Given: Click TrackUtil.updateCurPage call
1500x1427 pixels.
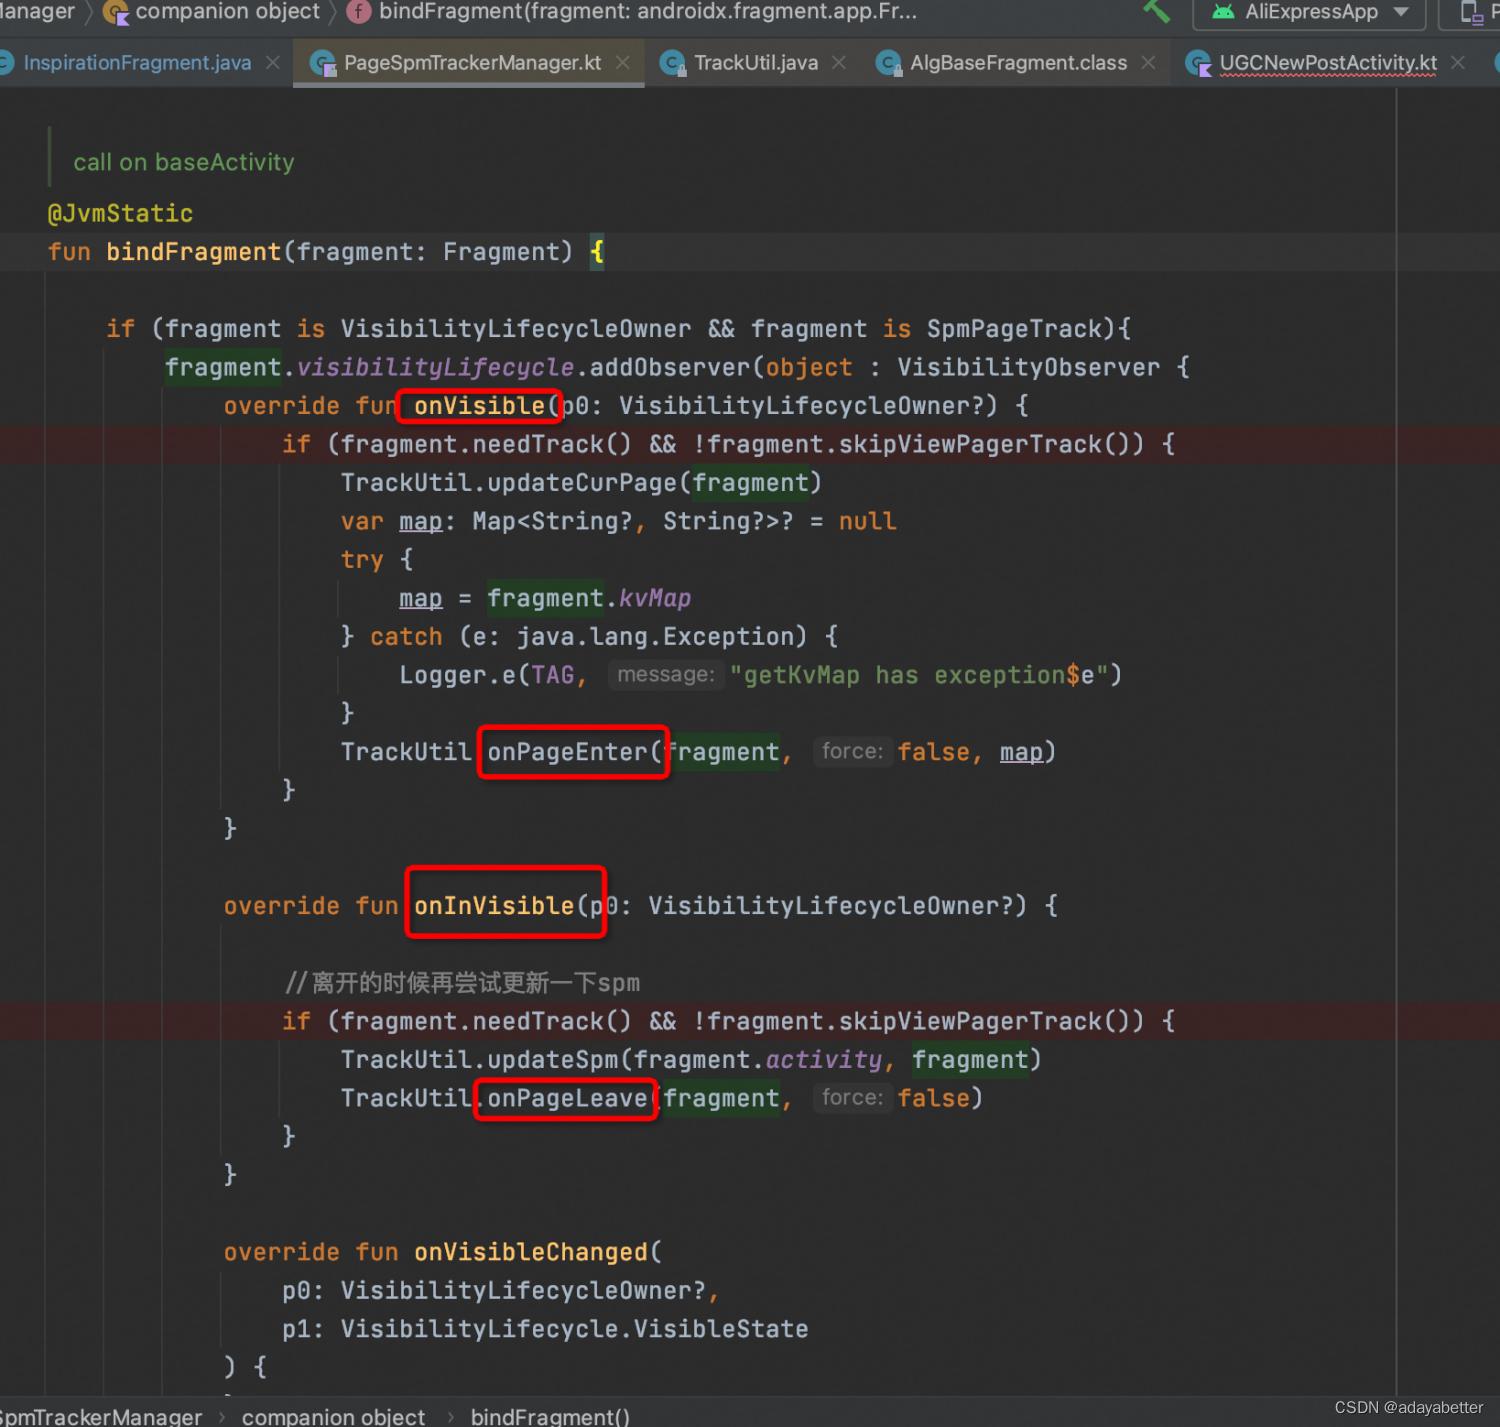Looking at the screenshot, I should click(x=581, y=483).
